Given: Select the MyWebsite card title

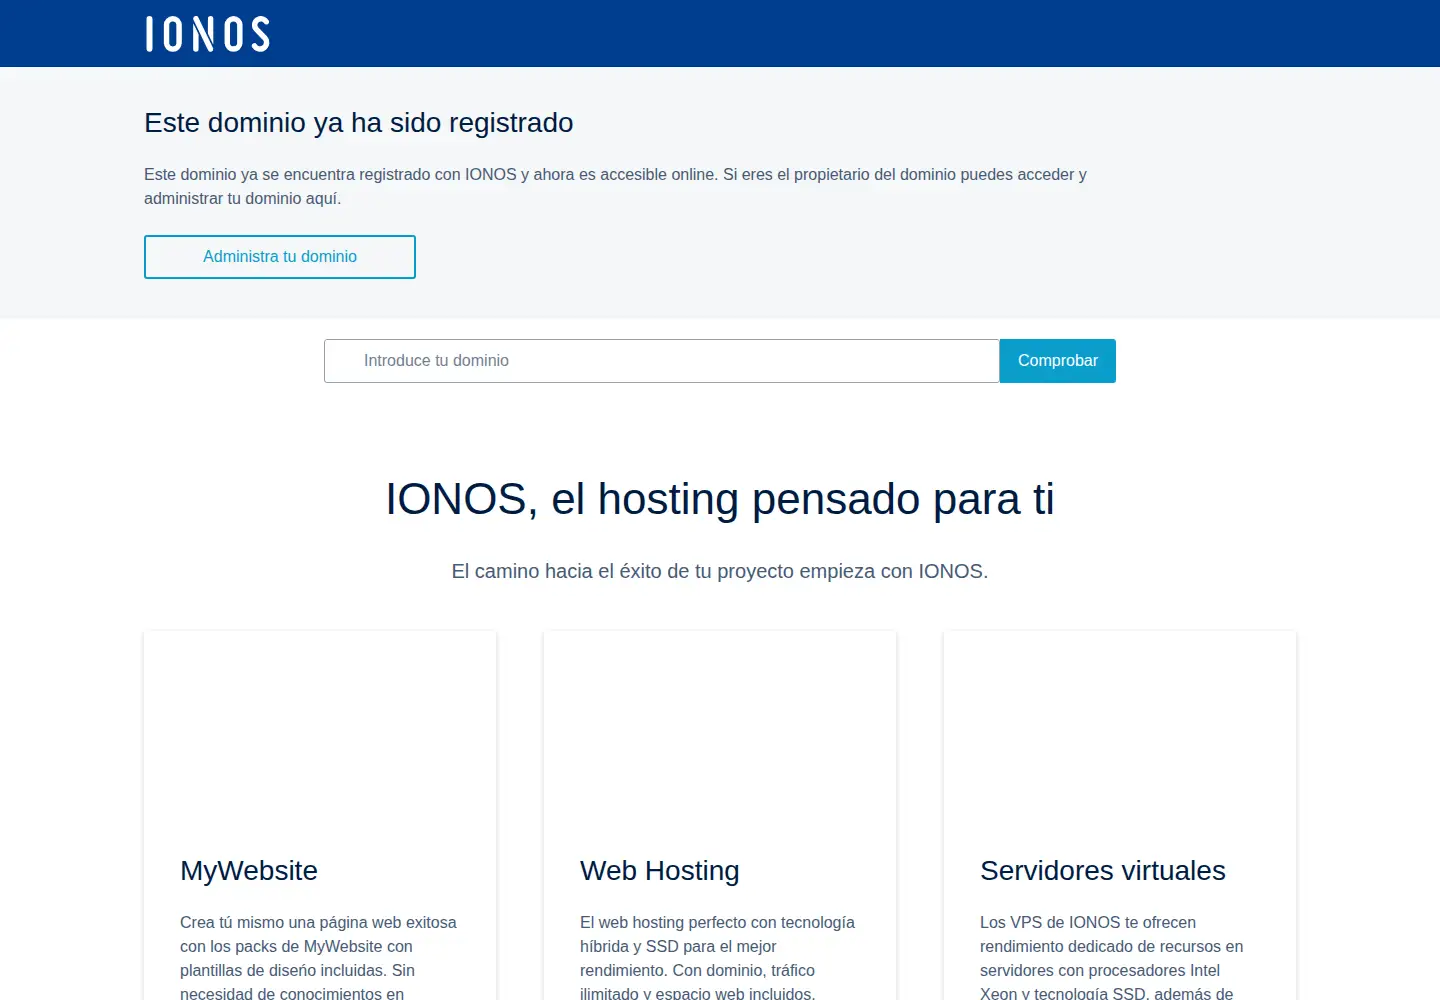Looking at the screenshot, I should (249, 871).
